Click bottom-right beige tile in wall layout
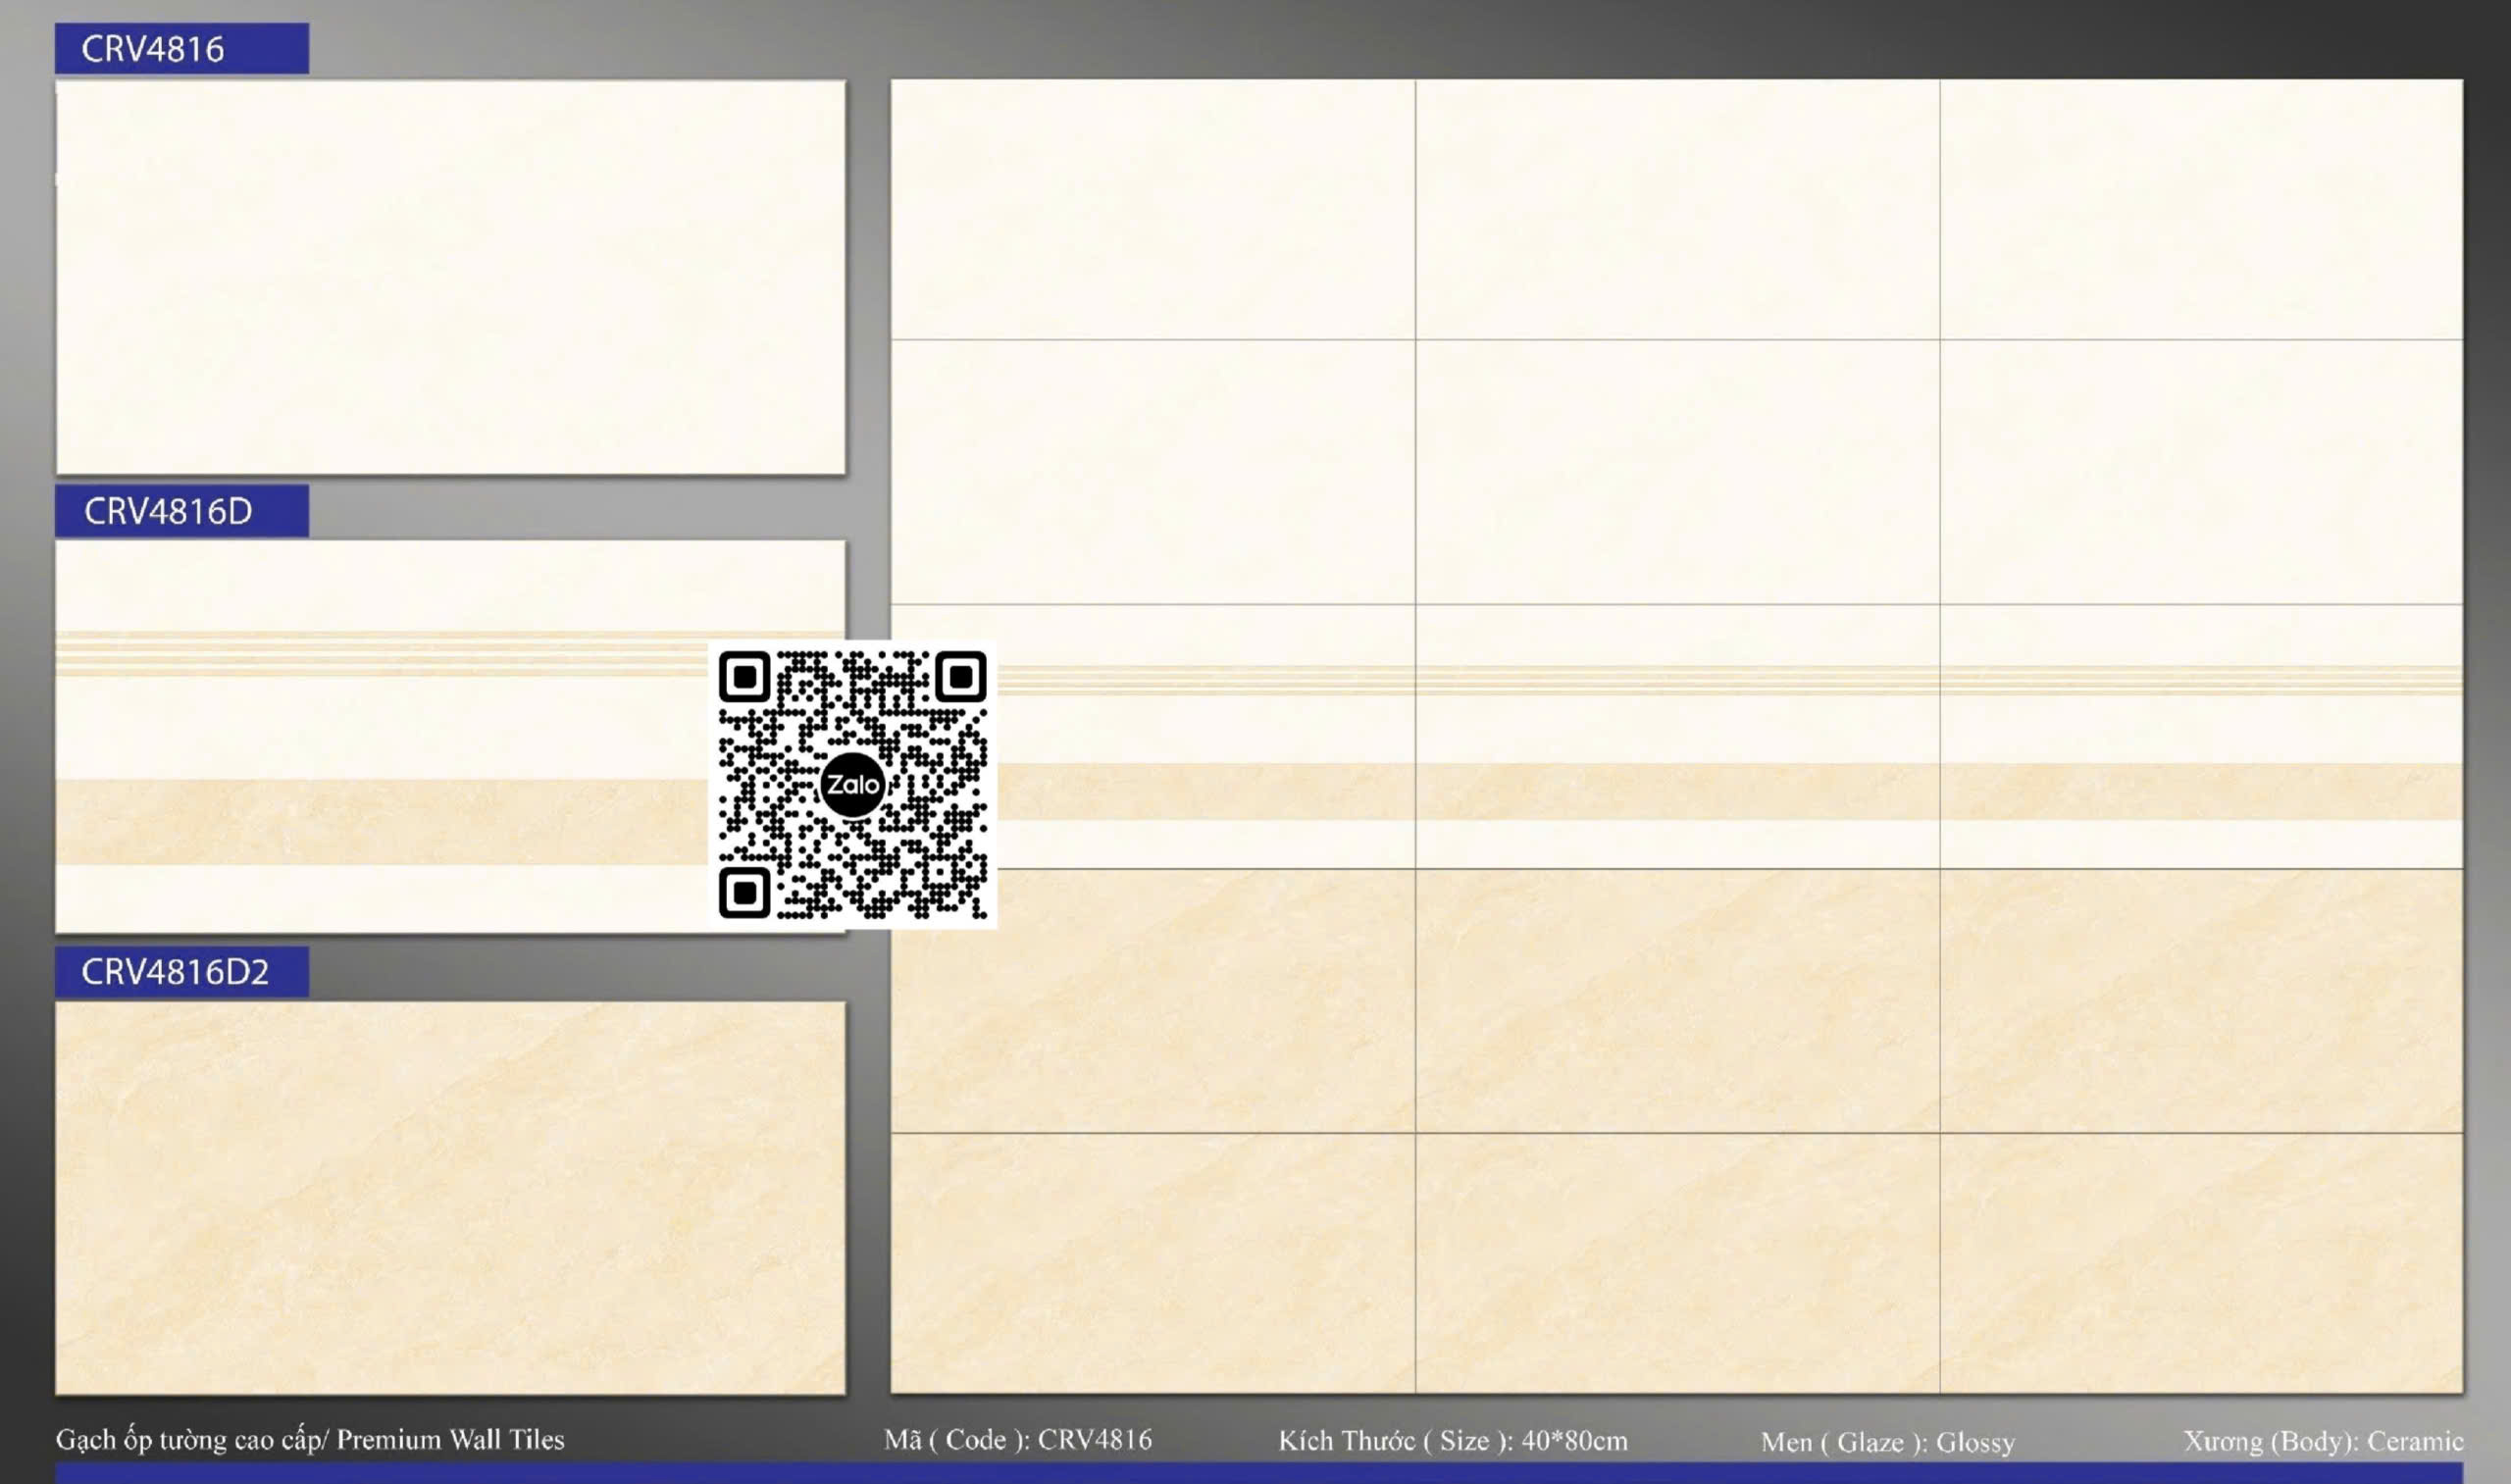Viewport: 2511px width, 1484px height. pyautogui.click(x=2201, y=1263)
